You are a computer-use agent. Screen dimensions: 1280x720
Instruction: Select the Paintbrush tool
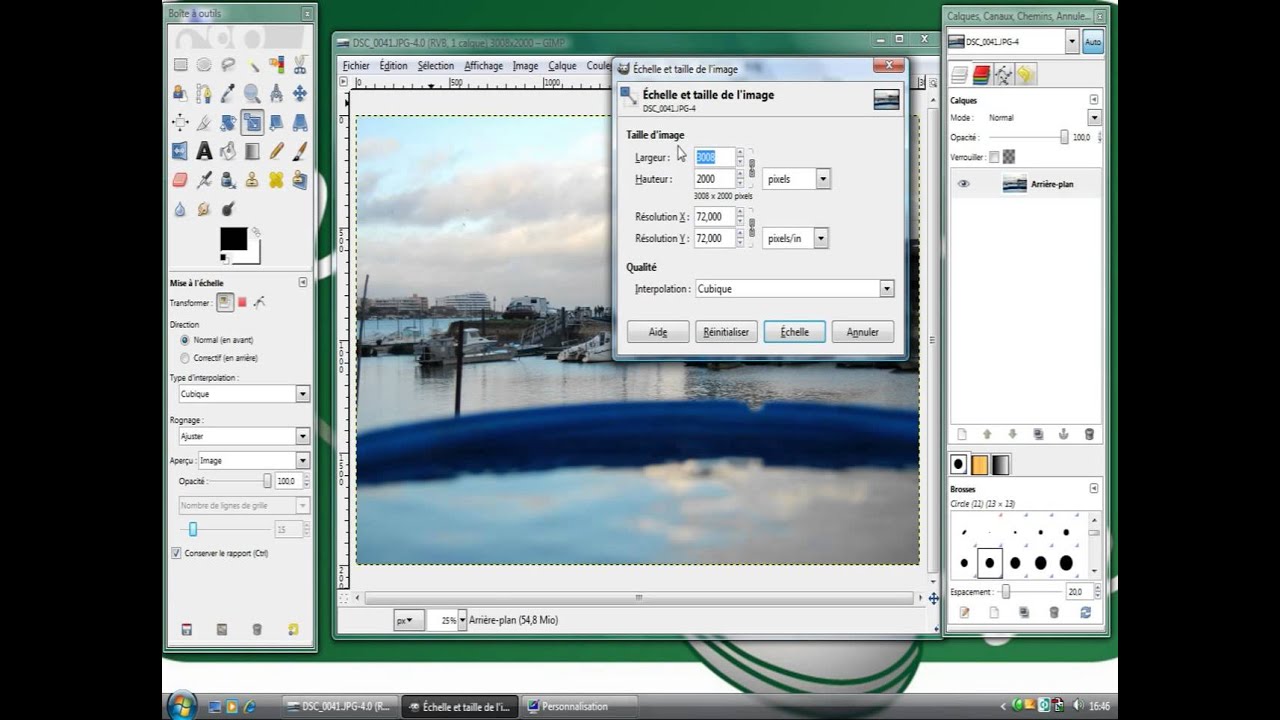click(x=300, y=151)
